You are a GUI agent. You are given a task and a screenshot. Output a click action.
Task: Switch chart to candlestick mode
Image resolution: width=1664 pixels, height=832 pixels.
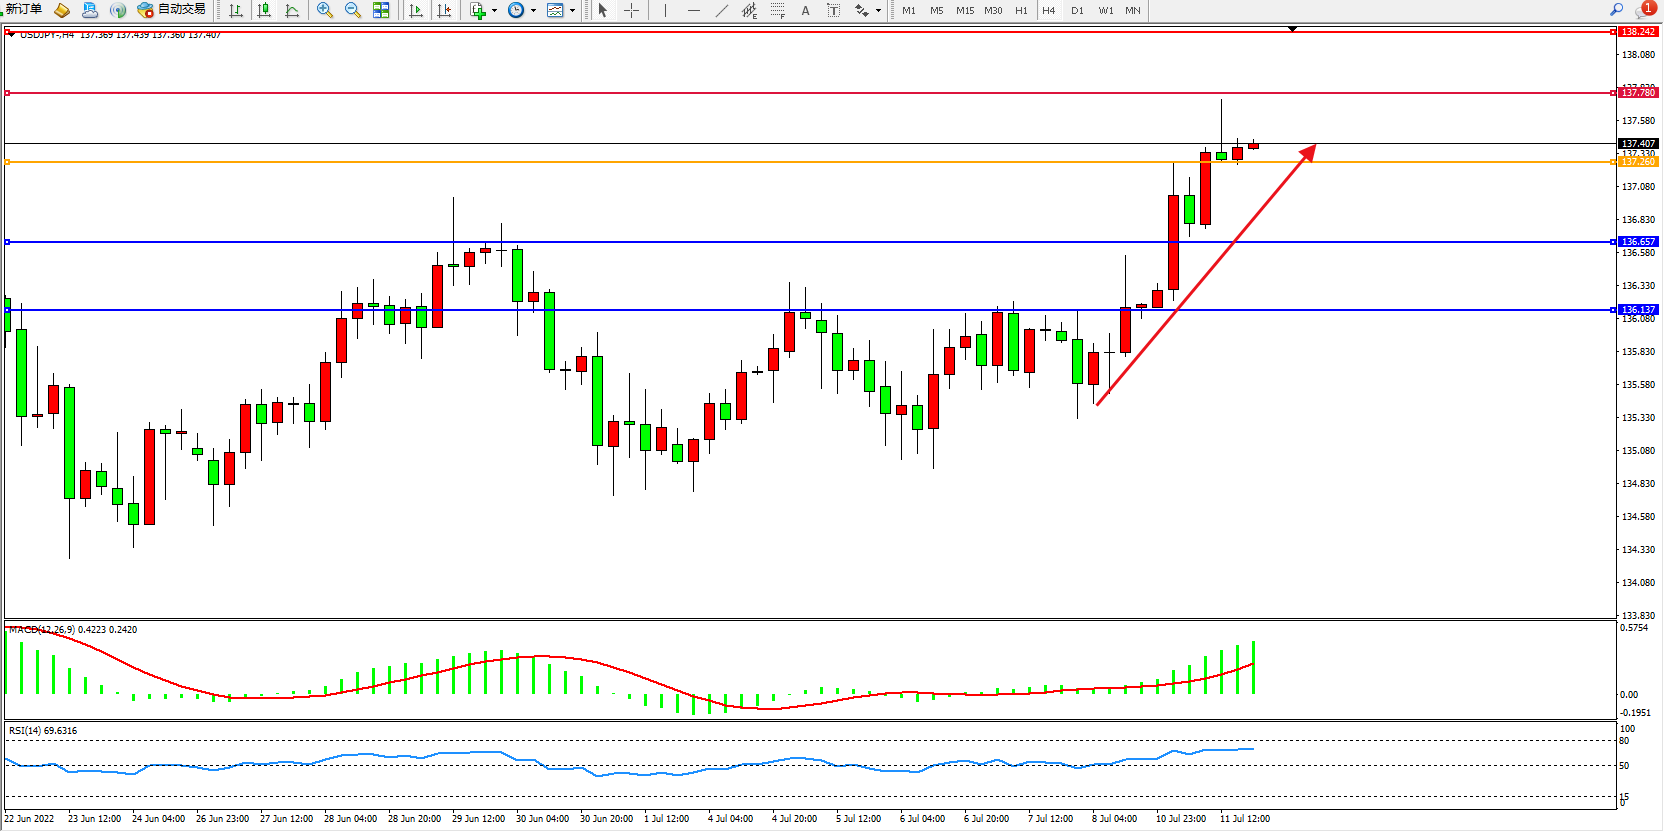(264, 10)
